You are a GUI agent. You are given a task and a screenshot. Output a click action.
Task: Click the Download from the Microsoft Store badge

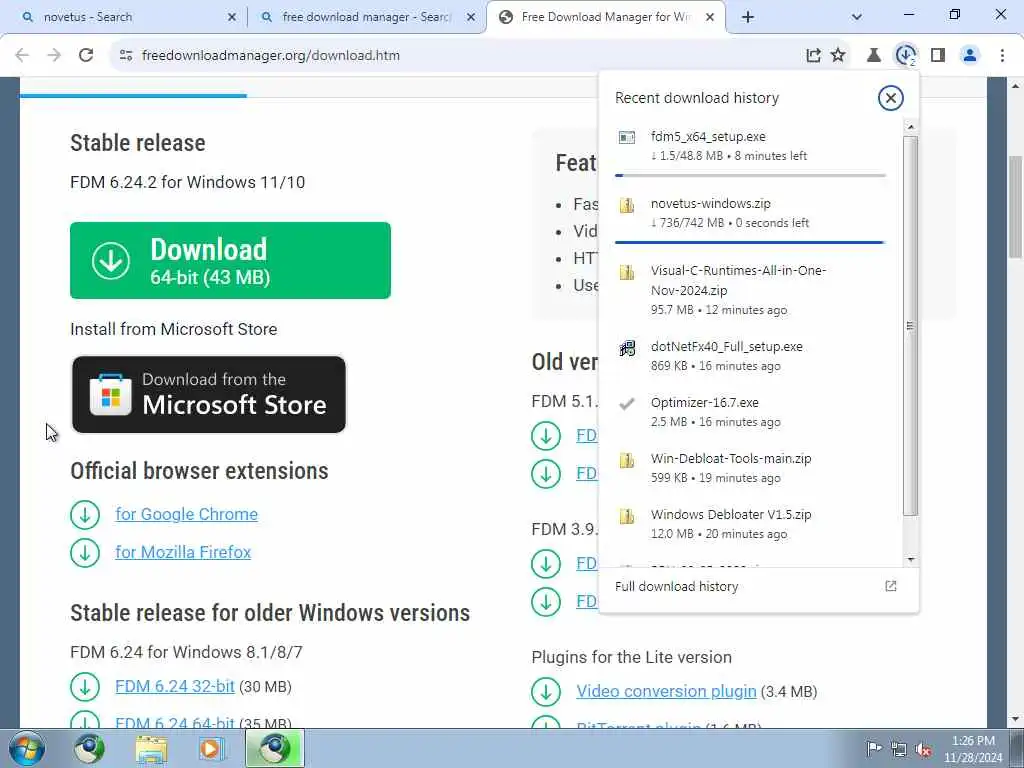208,394
